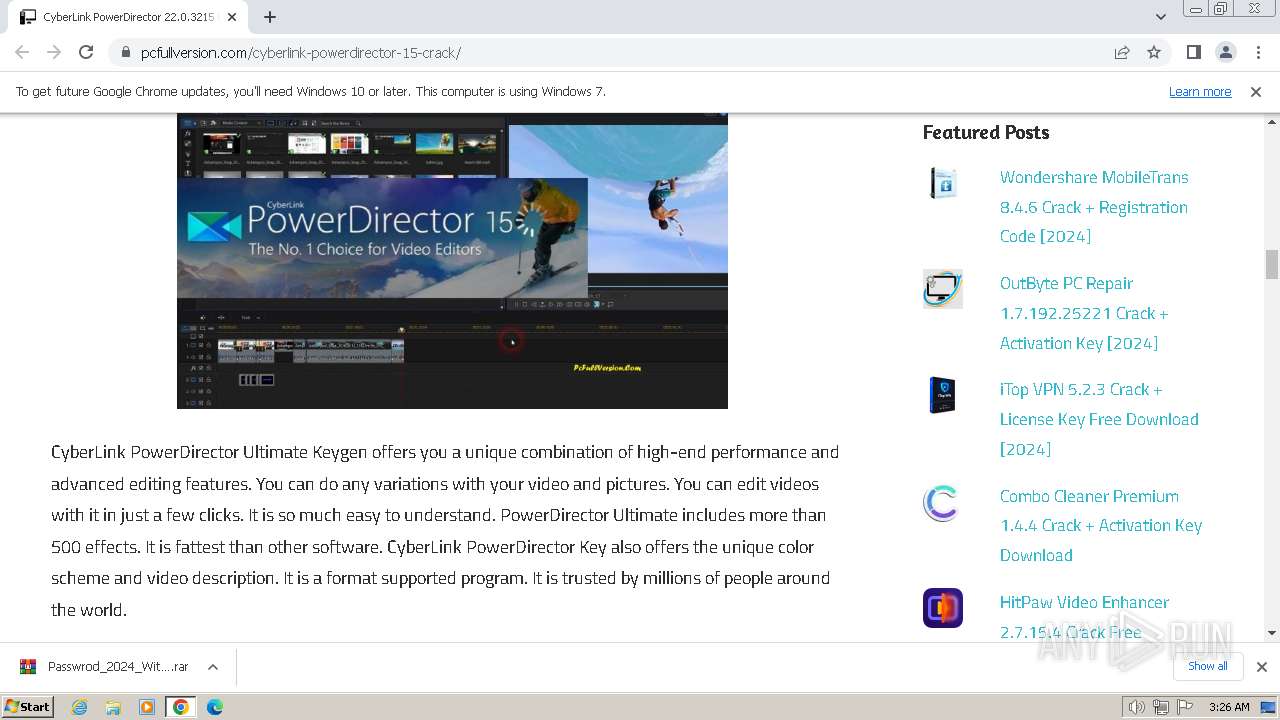The image size is (1280, 720).
Task: Reload the current page
Action: 86,52
